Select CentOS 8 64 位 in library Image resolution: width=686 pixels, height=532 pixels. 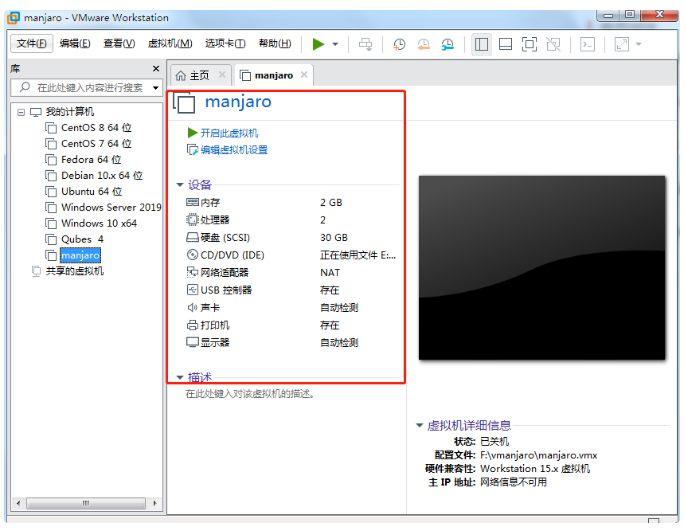click(88, 128)
